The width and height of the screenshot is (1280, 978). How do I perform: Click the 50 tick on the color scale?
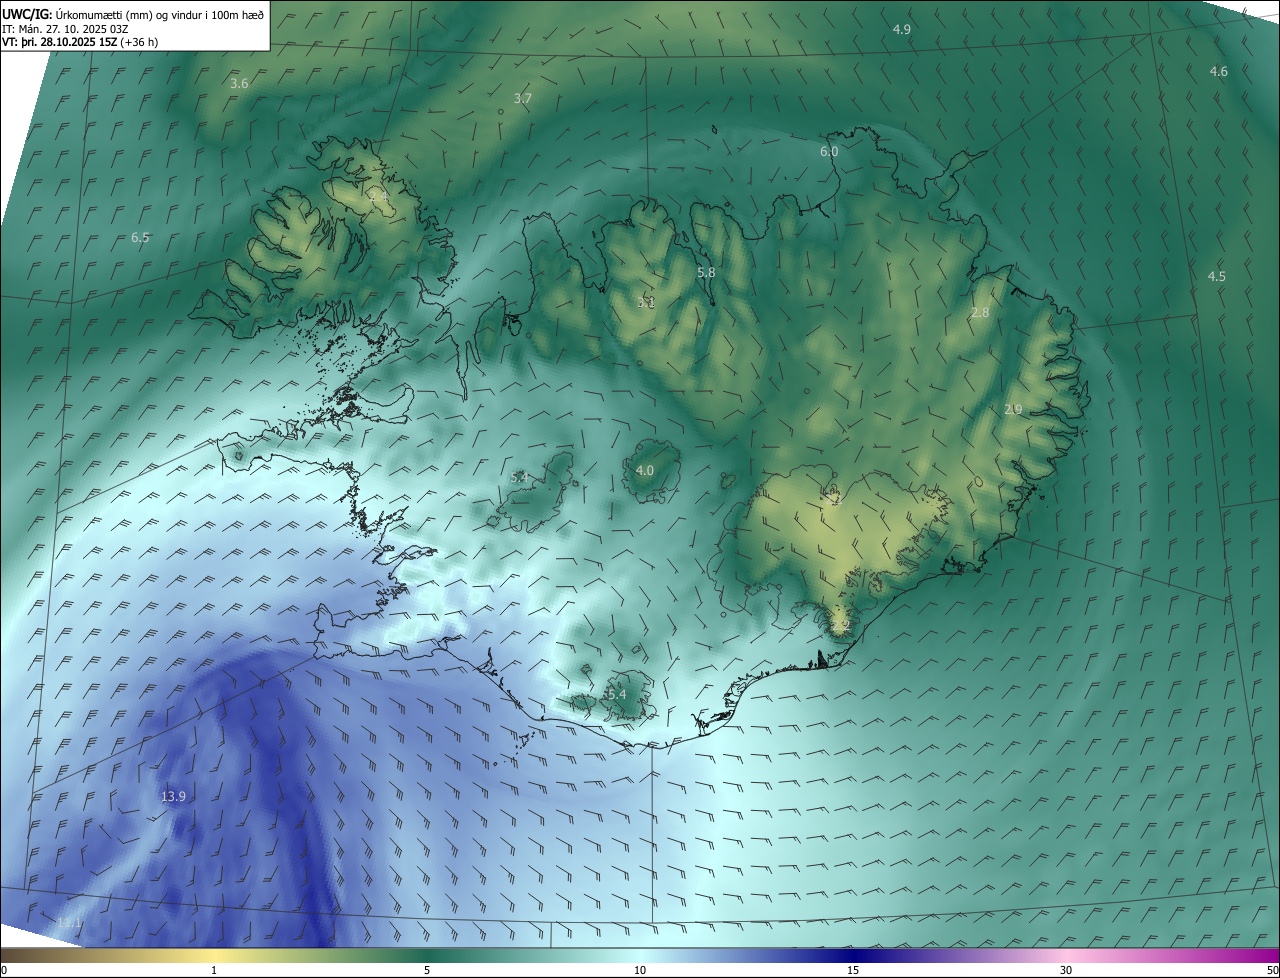point(1272,970)
